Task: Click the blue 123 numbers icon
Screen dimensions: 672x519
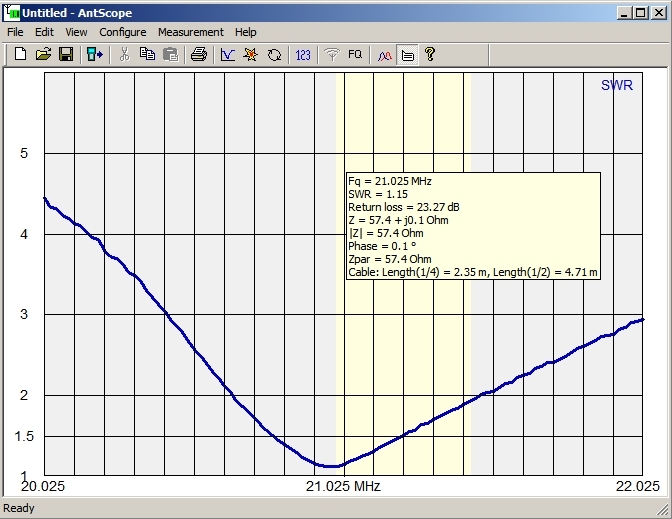Action: click(303, 55)
